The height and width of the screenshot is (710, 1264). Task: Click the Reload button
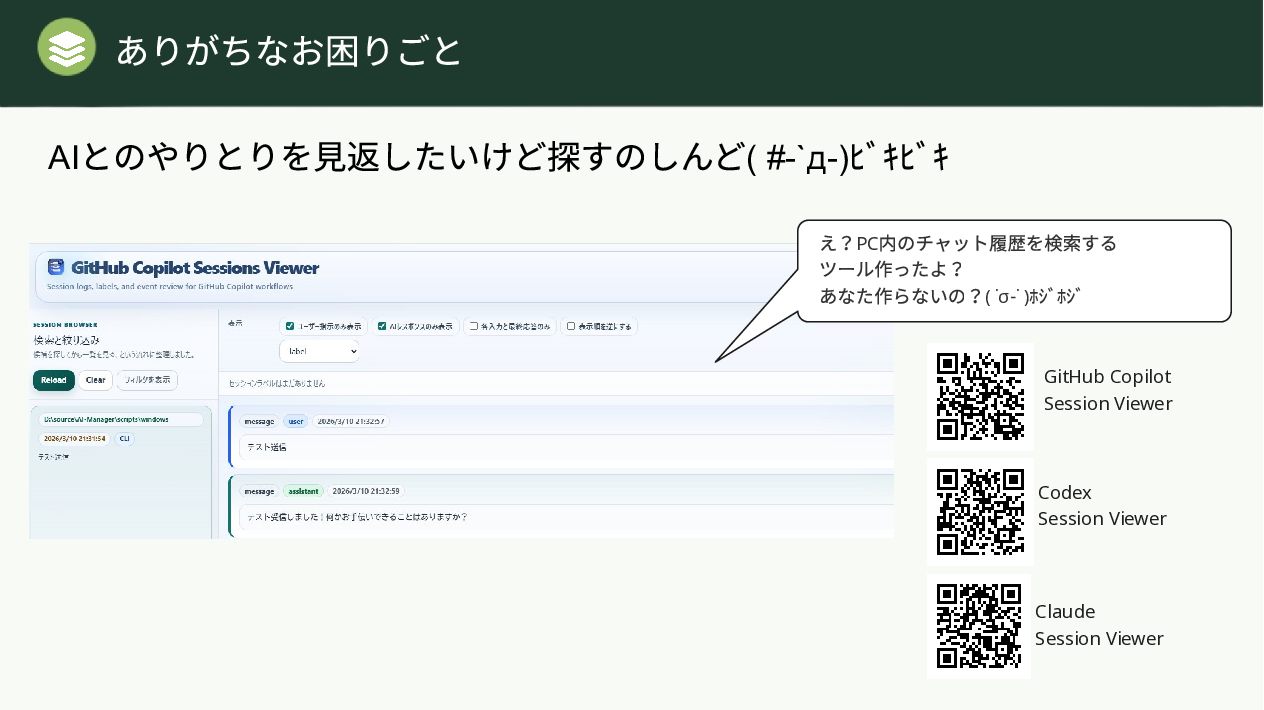54,380
